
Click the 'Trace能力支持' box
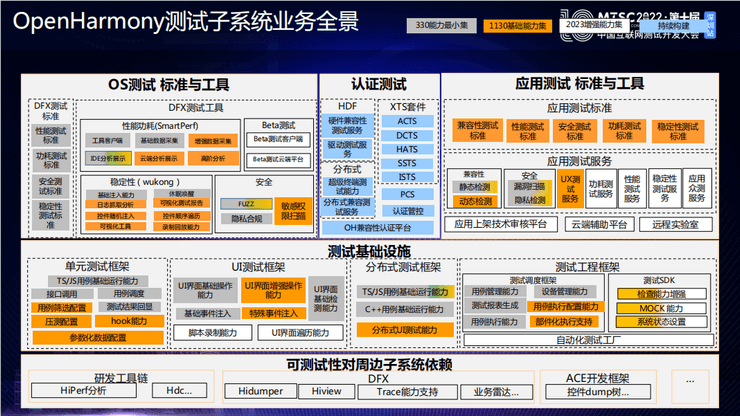(407, 392)
